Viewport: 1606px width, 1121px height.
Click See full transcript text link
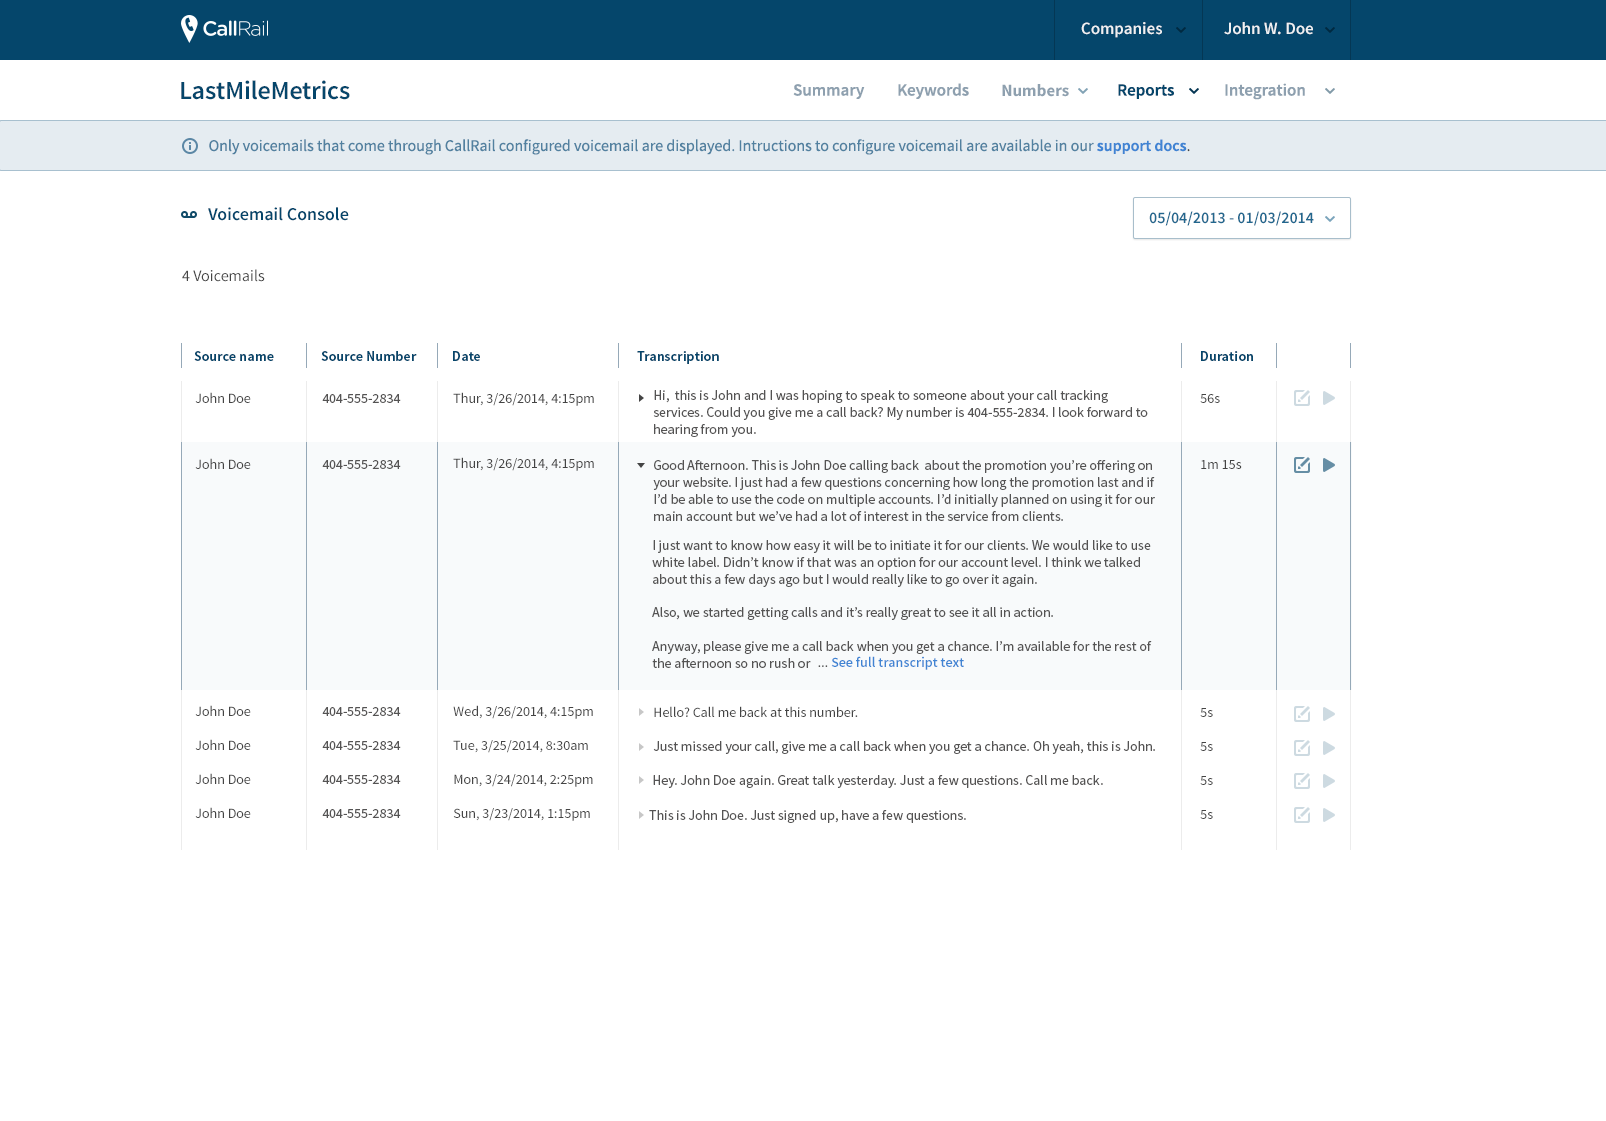tap(897, 662)
